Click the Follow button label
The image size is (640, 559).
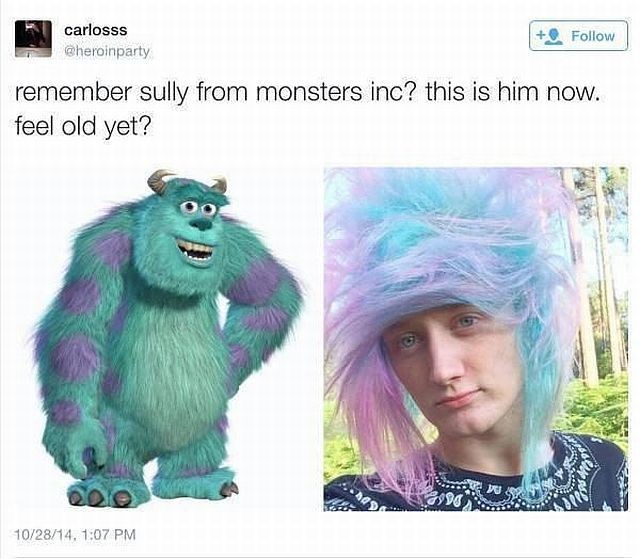point(593,36)
